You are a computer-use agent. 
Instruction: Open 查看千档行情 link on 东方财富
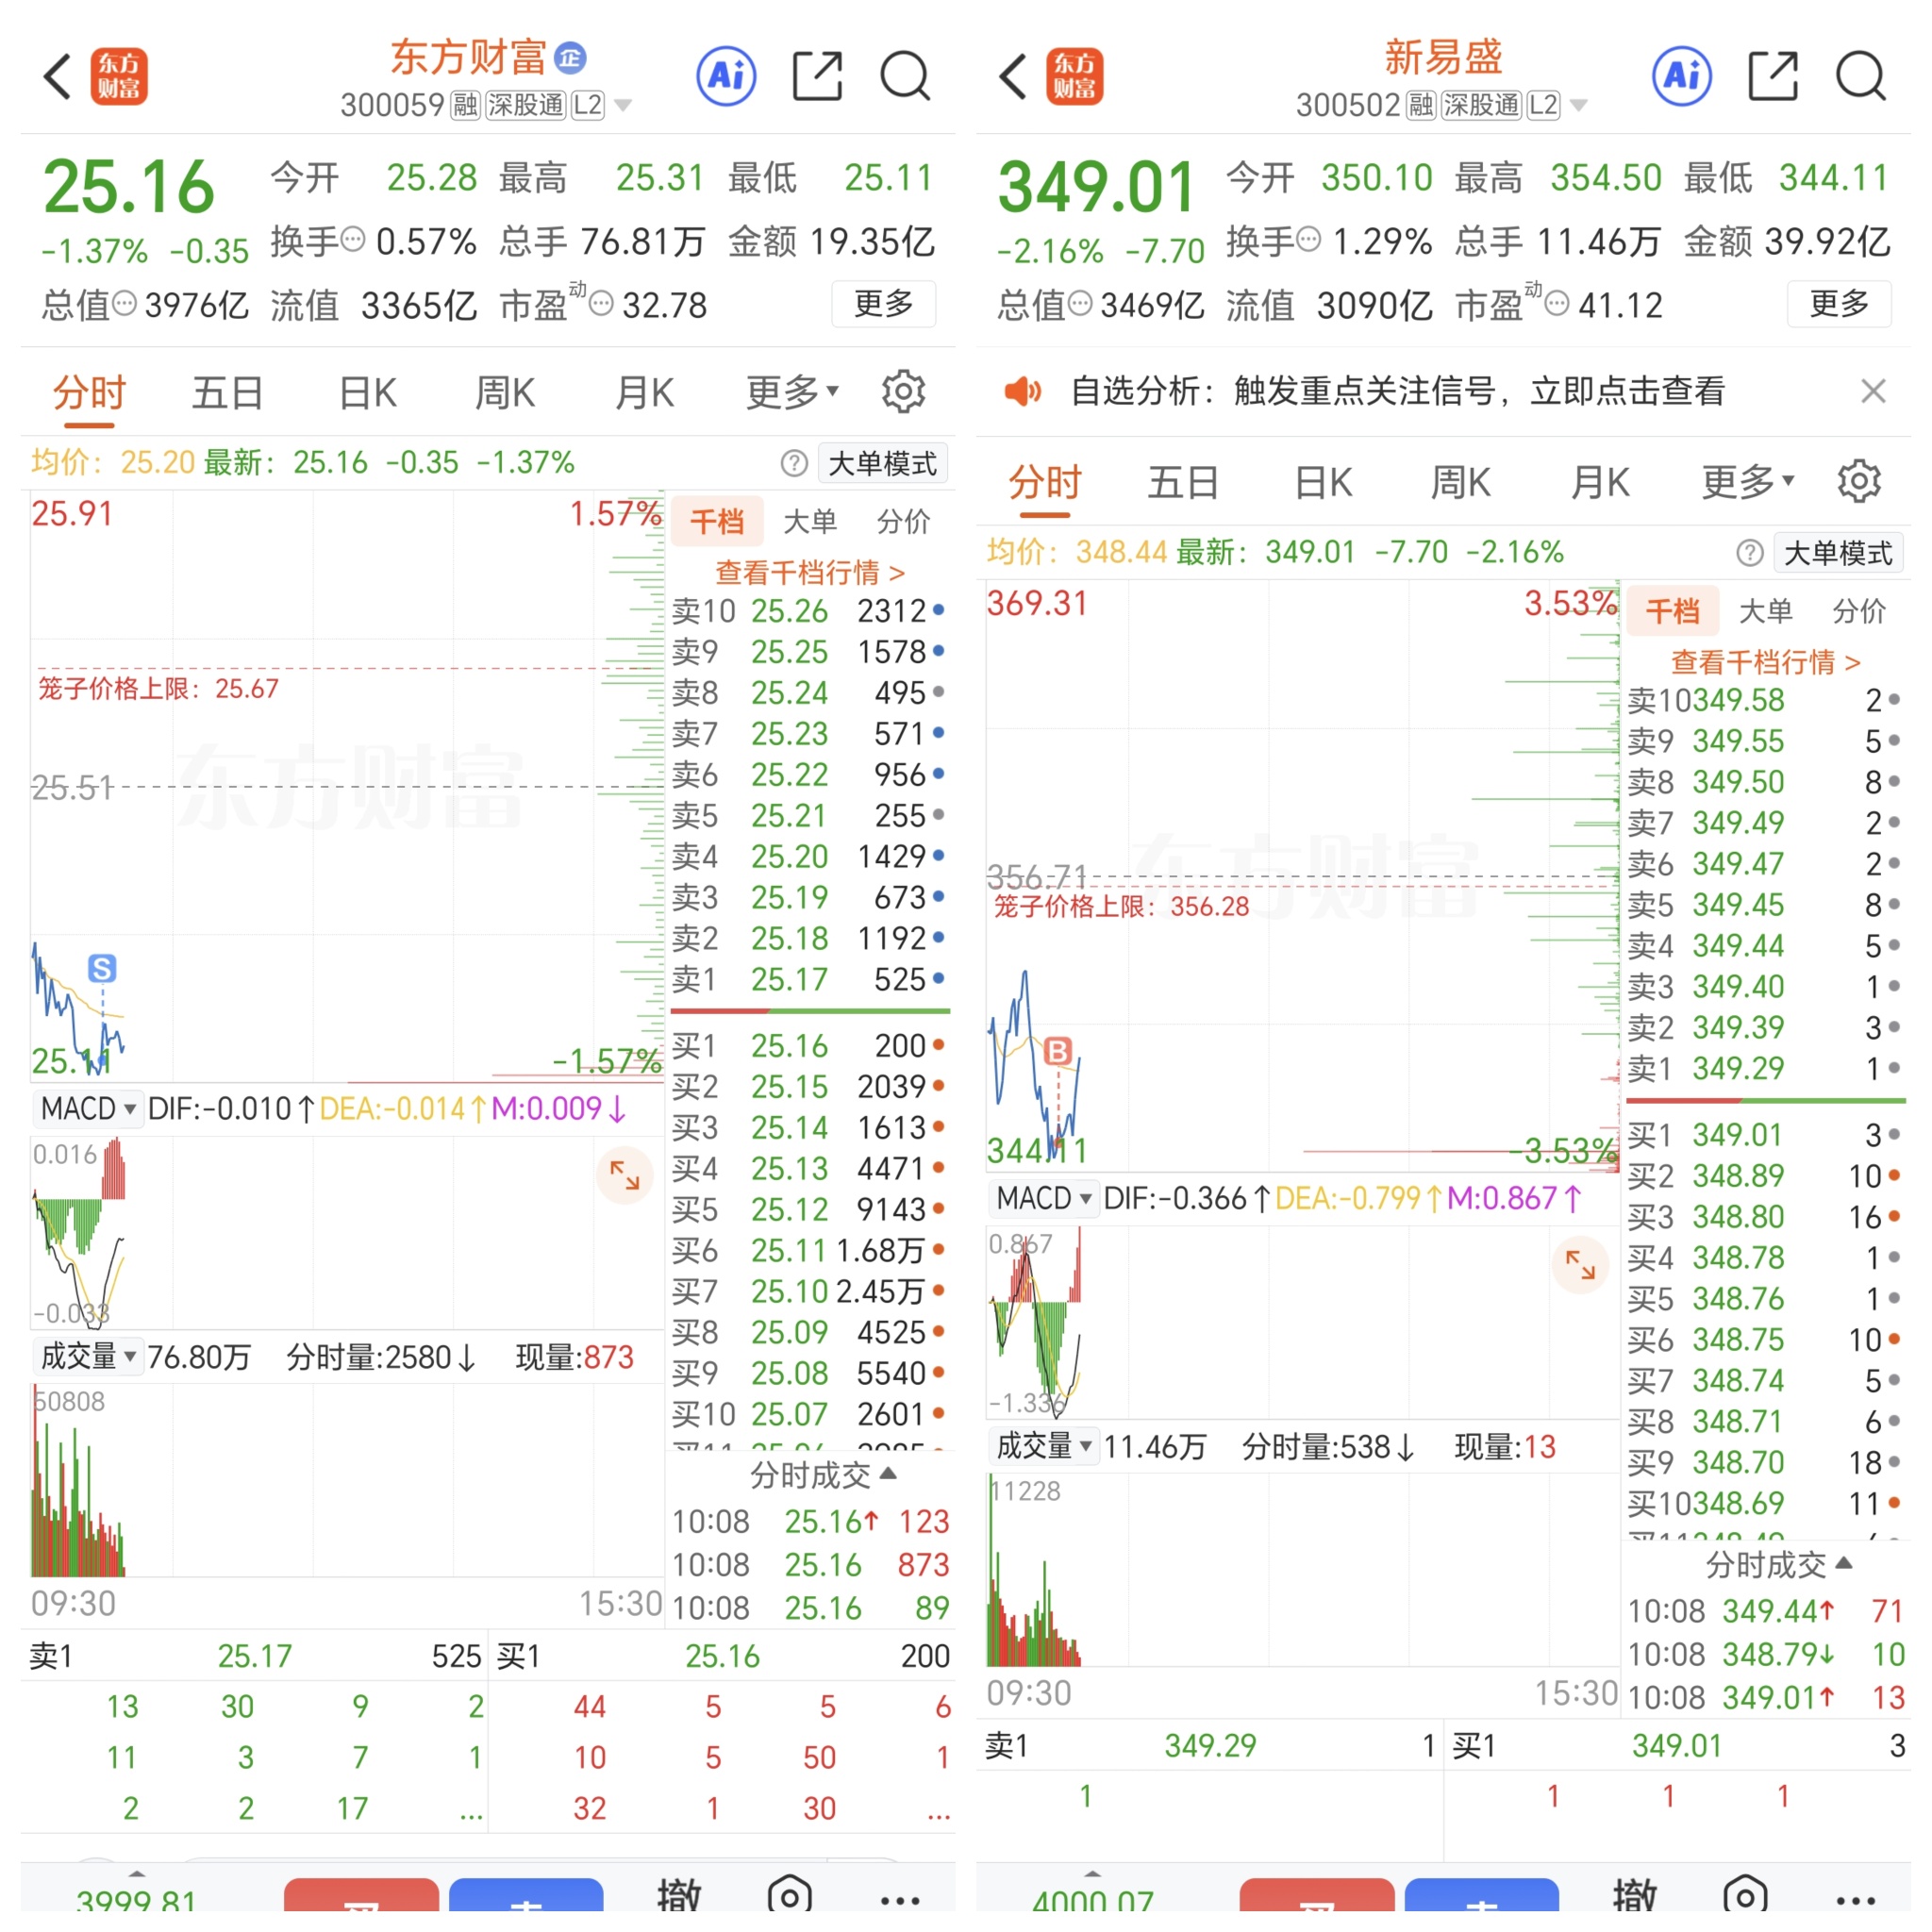(809, 572)
